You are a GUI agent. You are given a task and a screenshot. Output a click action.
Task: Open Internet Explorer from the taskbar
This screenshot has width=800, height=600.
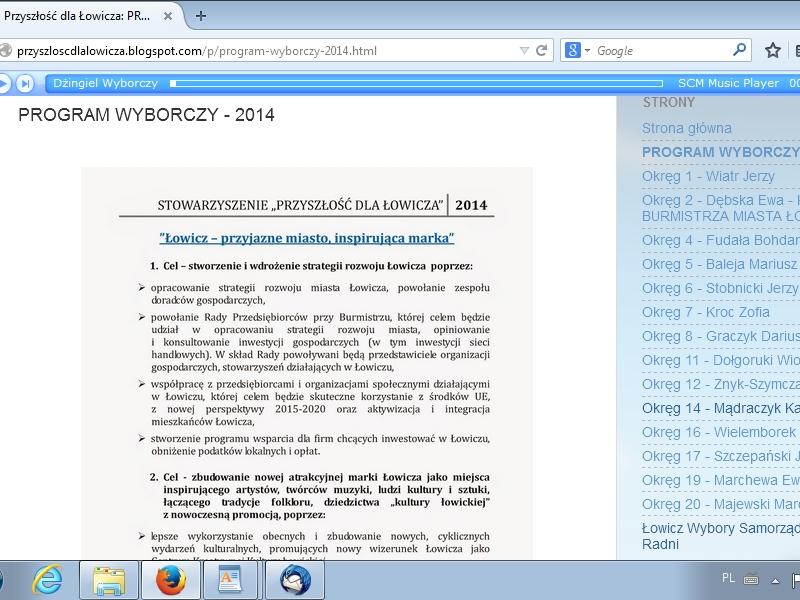[47, 580]
